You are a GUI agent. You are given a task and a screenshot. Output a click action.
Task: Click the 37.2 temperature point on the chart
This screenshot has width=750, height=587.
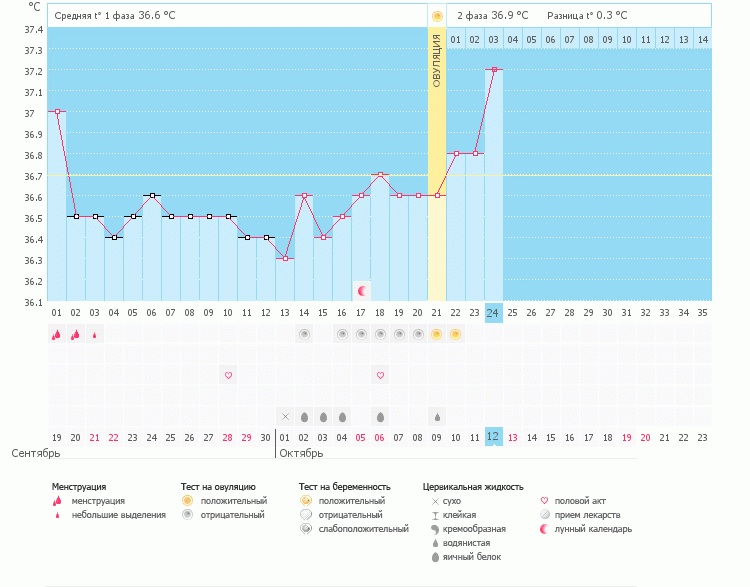coord(493,70)
